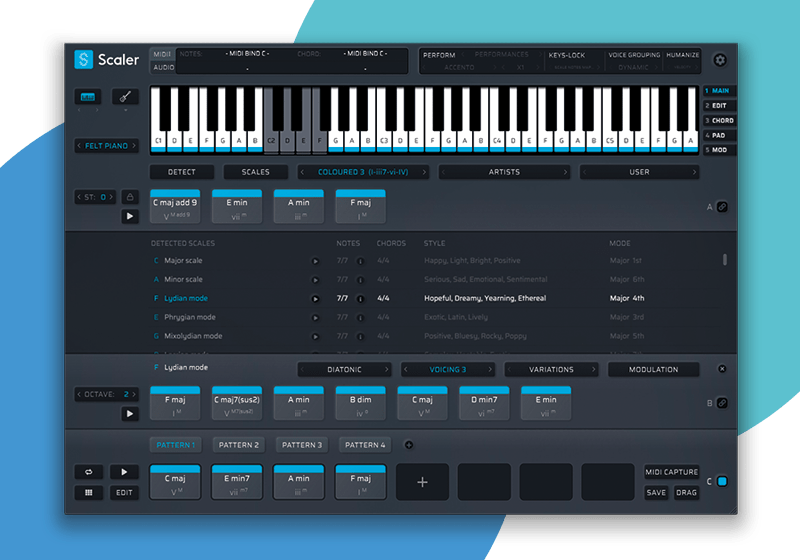
Task: Toggle VOICE GROUPING option
Action: (x=634, y=55)
